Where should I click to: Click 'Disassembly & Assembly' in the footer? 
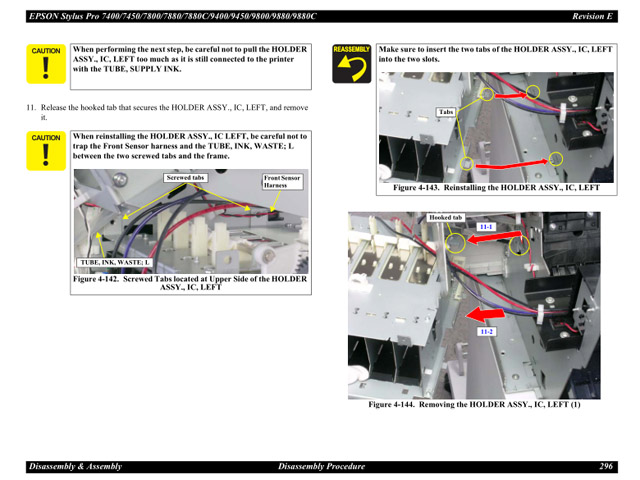click(x=74, y=466)
